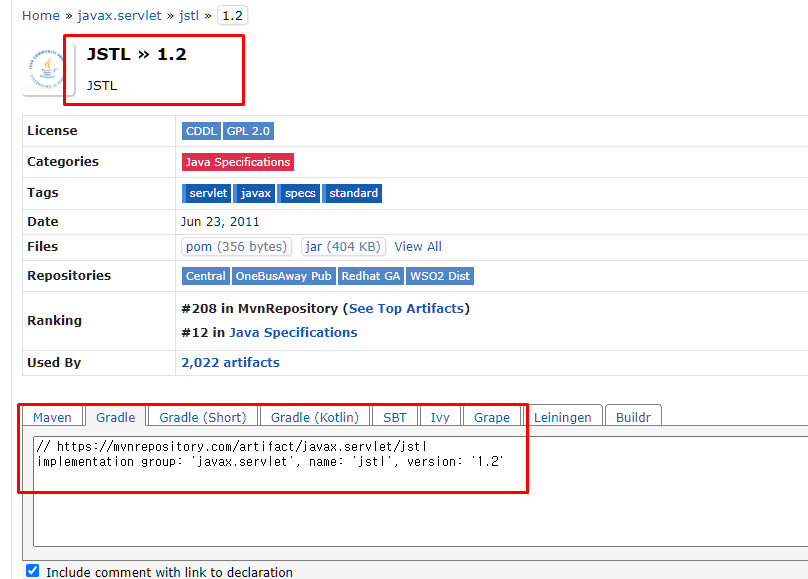Switch to the Maven tab

pyautogui.click(x=53, y=417)
